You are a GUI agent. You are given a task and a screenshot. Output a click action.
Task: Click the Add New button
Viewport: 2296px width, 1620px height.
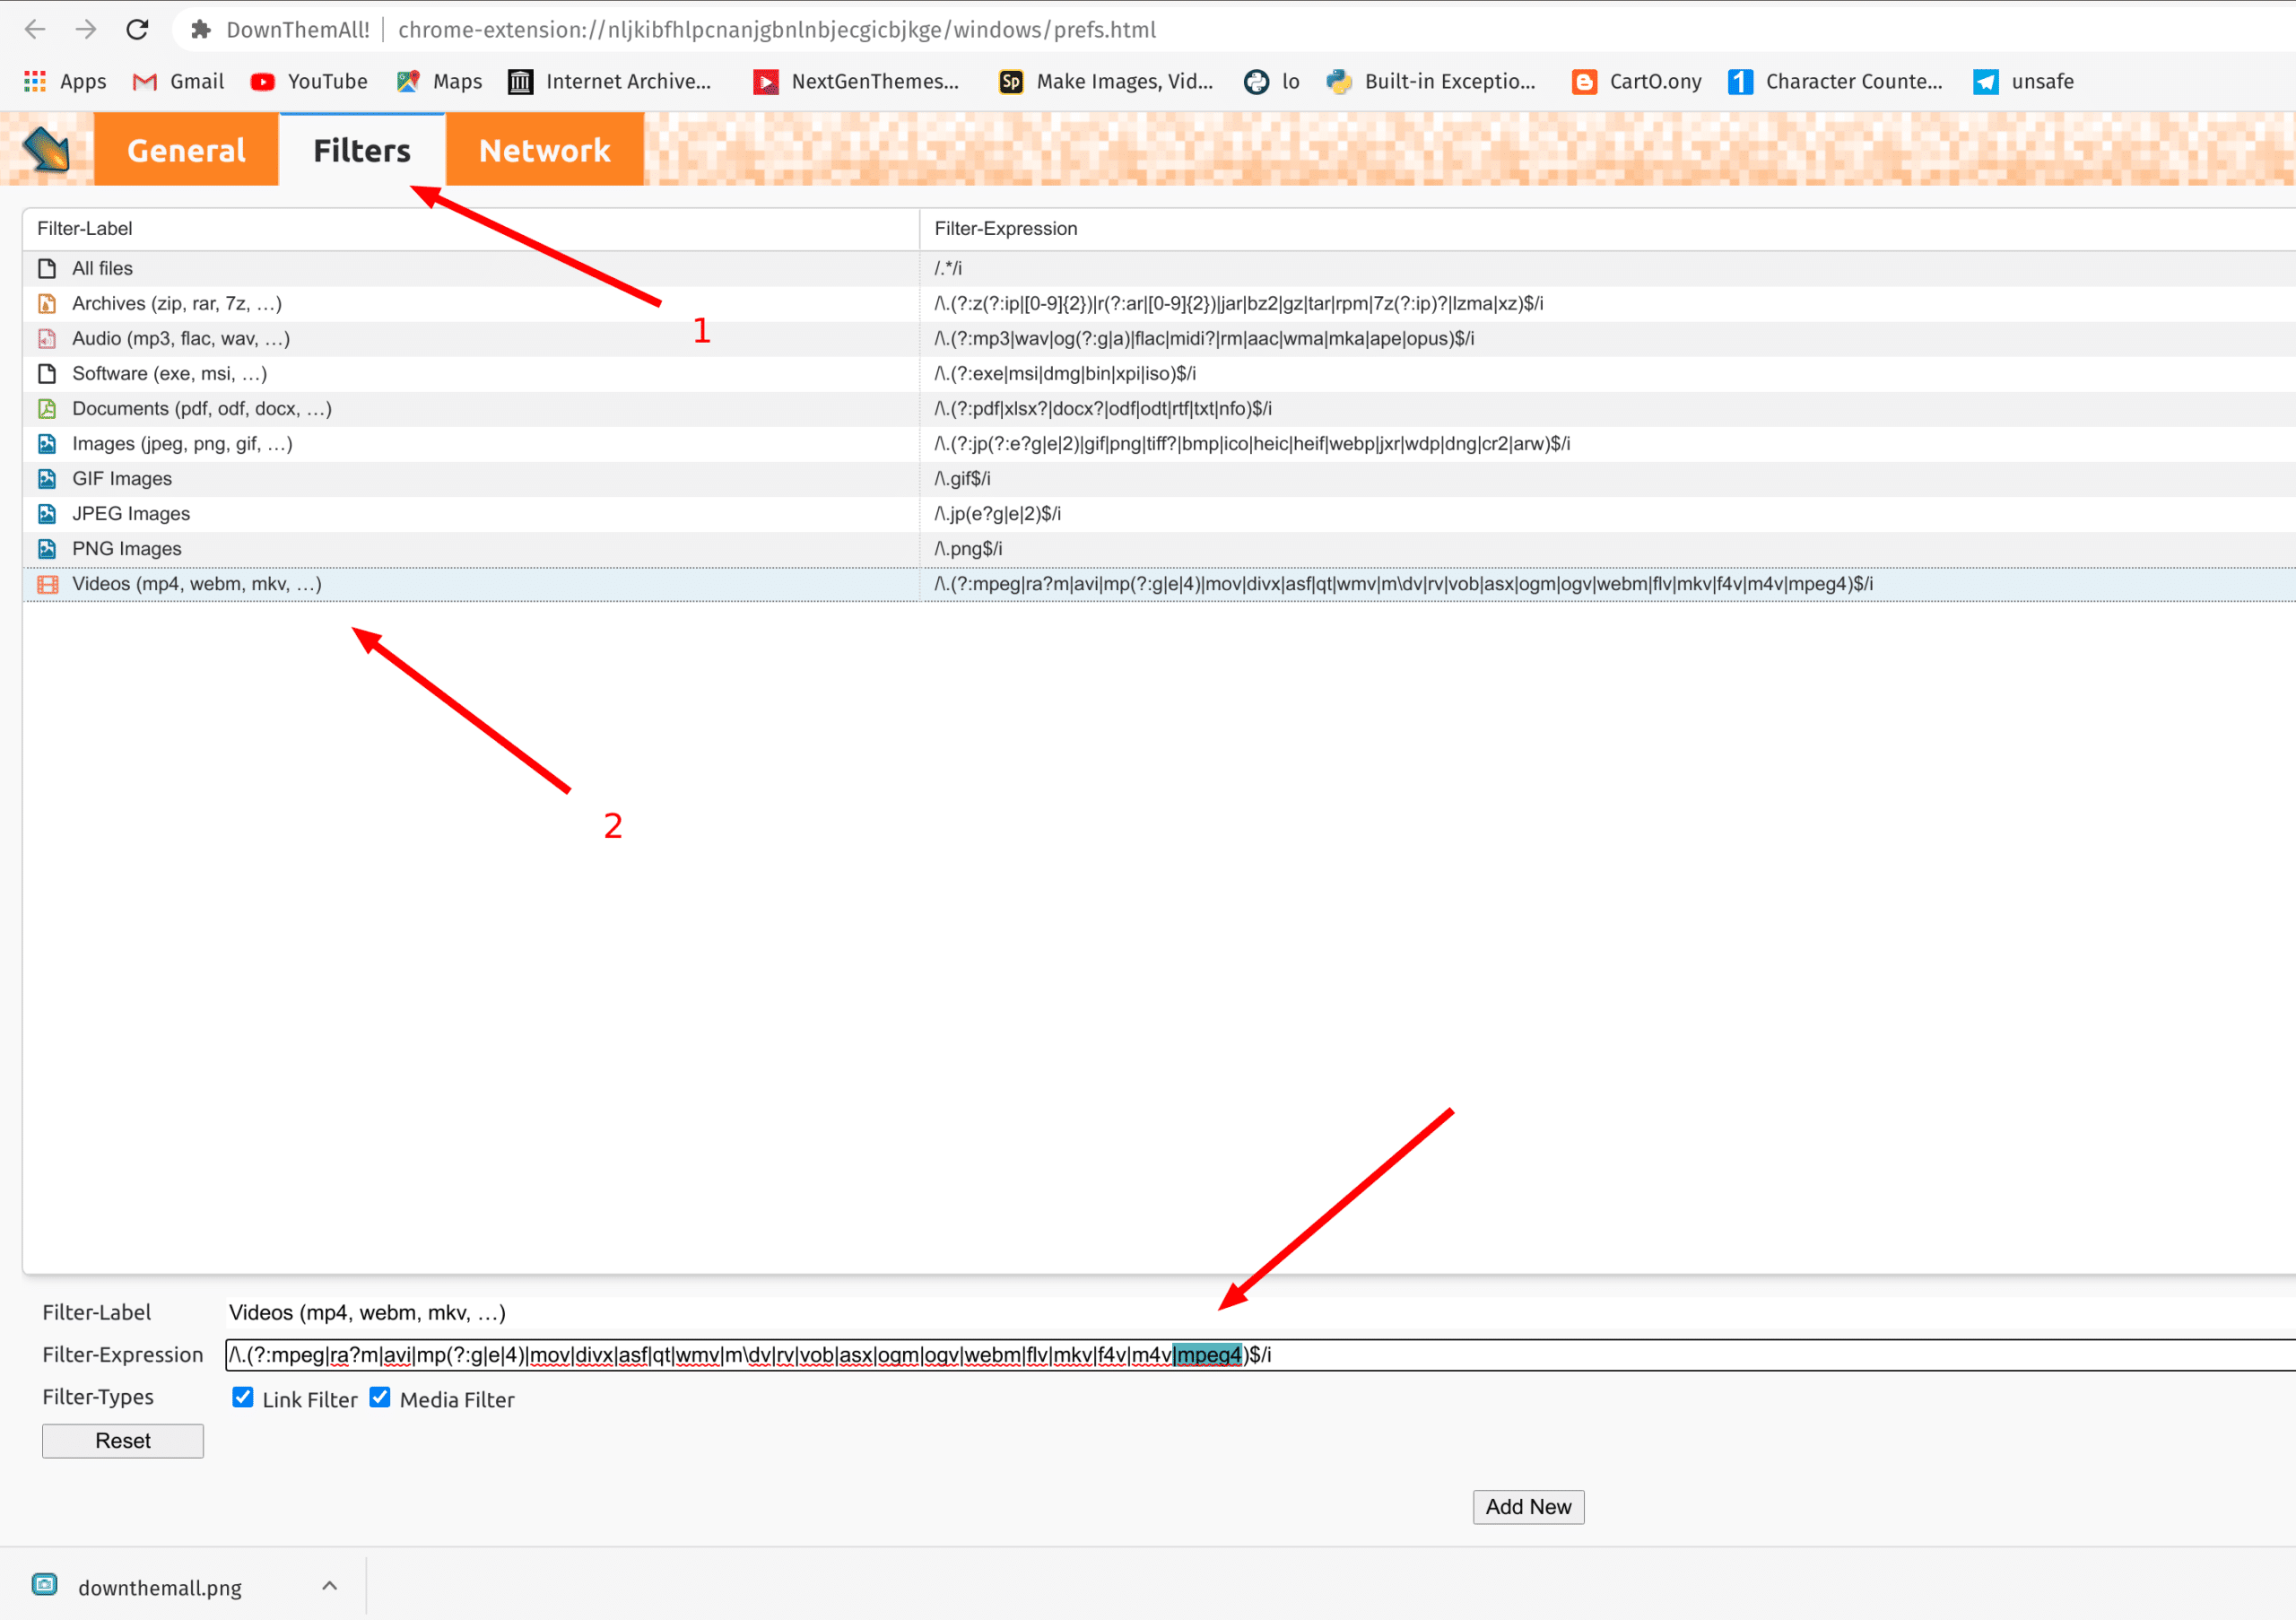pos(1527,1507)
